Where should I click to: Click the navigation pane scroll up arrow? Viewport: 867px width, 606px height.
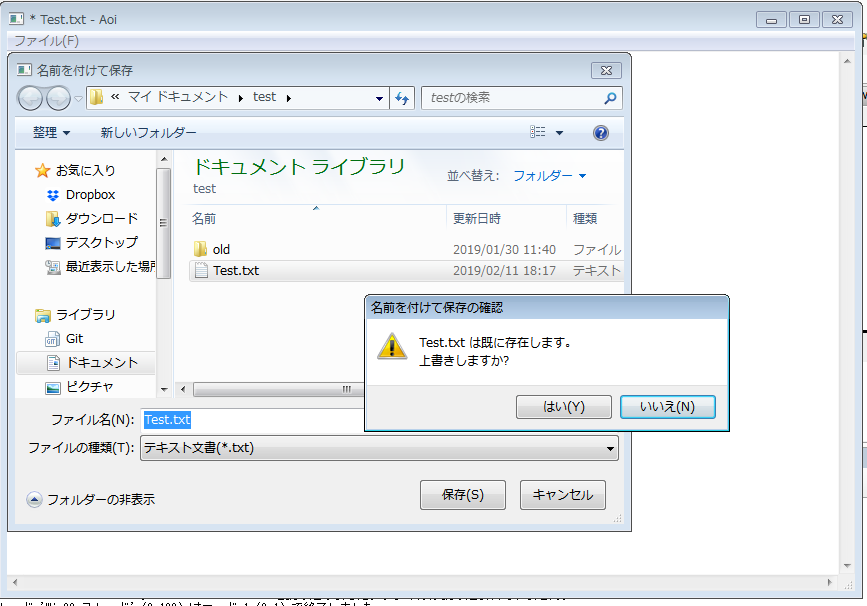(164, 159)
